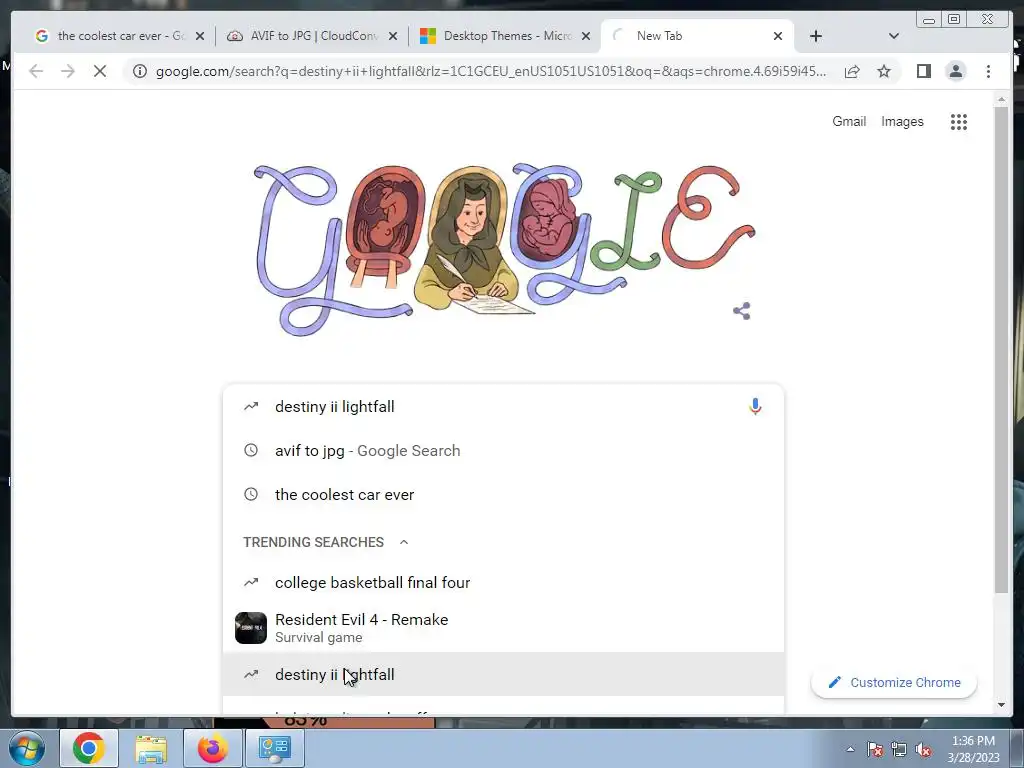1024x768 pixels.
Task: Click the search box containing 'destiny ii lightfall'
Action: tap(503, 406)
